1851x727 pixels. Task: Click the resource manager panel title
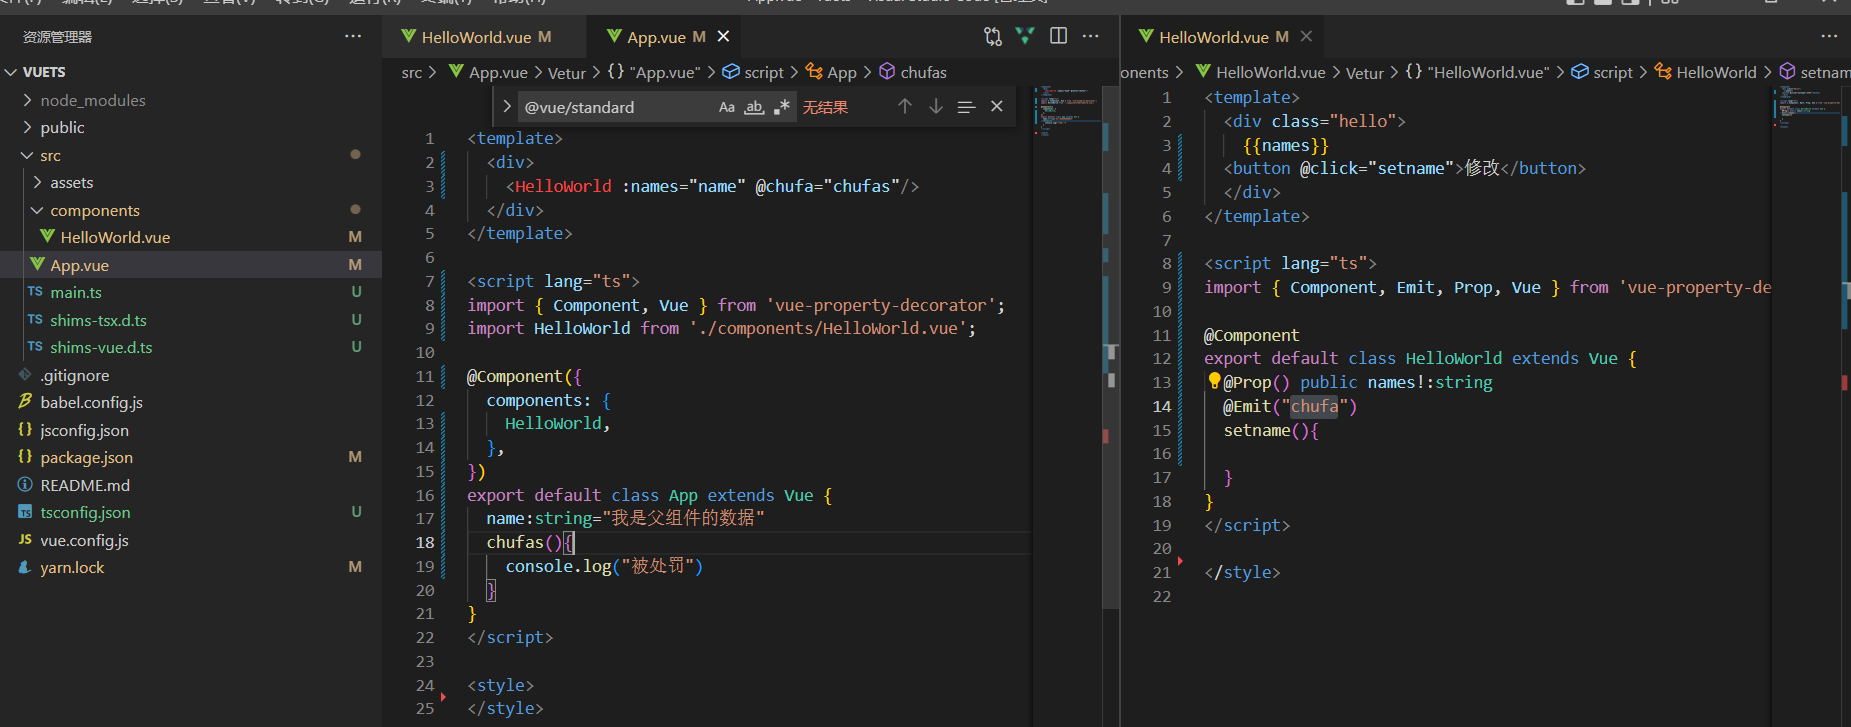(x=57, y=37)
